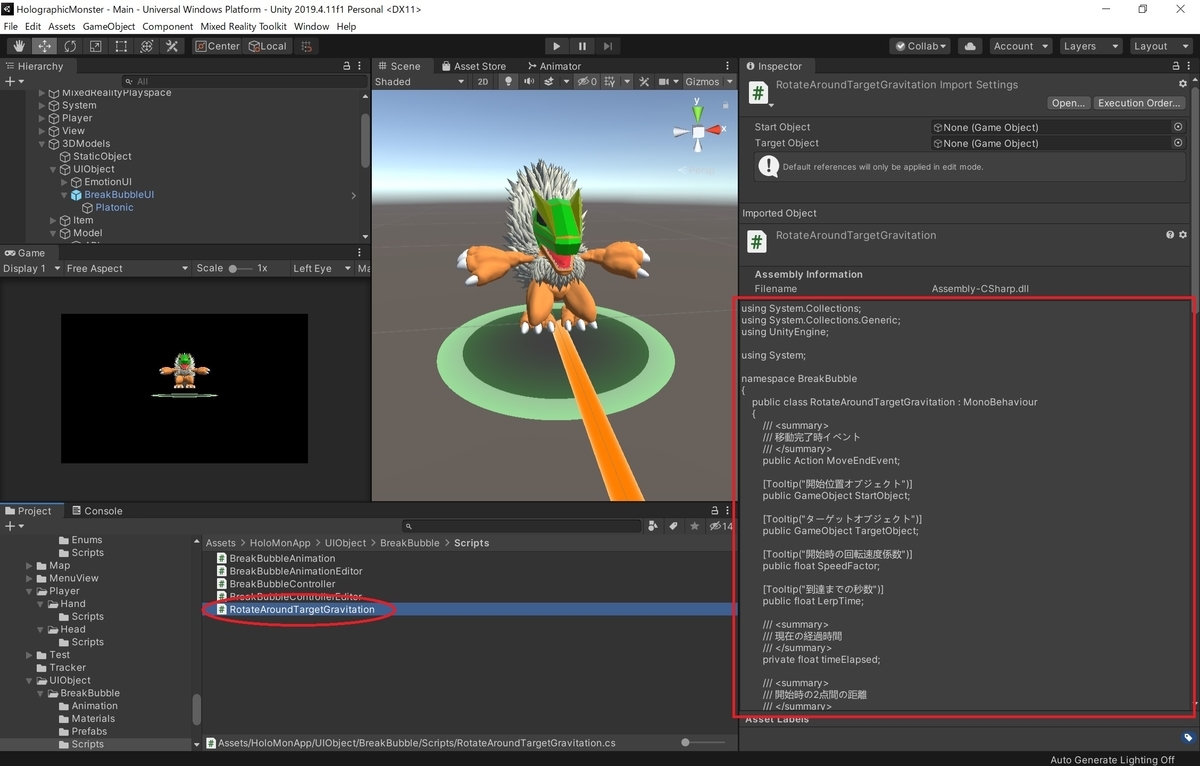
Task: Click the Open... button in Inspector
Action: 1068,103
